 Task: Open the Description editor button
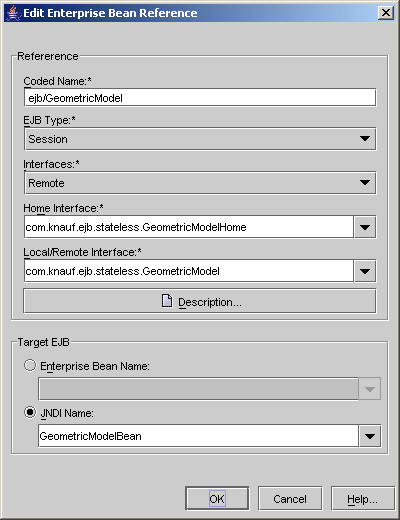pos(200,301)
